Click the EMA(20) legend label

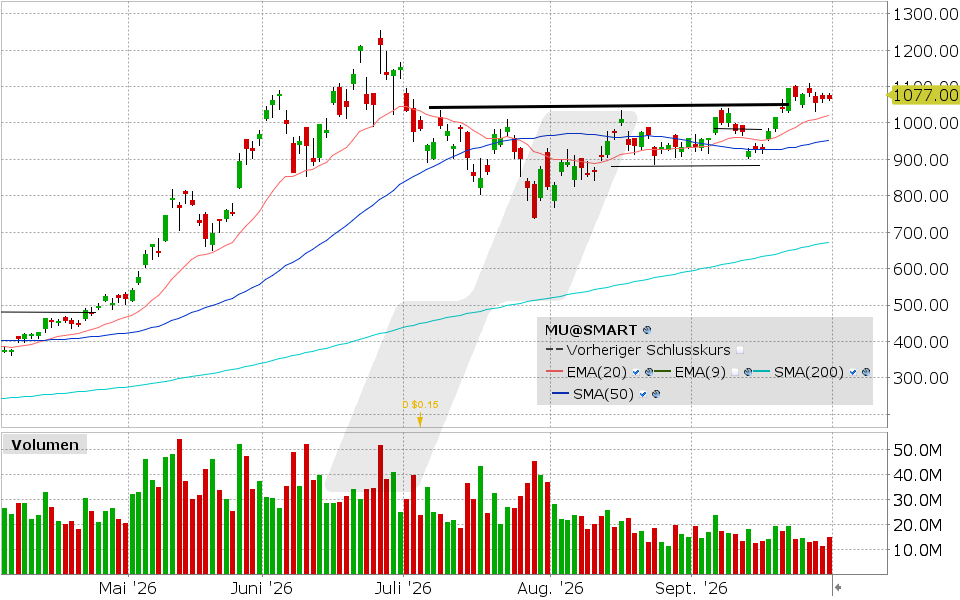click(x=597, y=372)
